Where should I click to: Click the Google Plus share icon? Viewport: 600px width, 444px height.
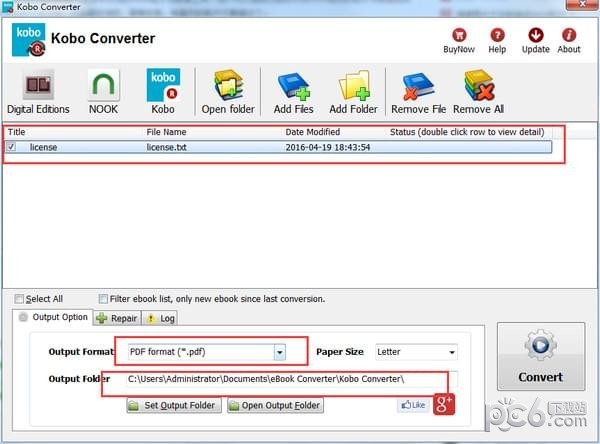pyautogui.click(x=444, y=404)
